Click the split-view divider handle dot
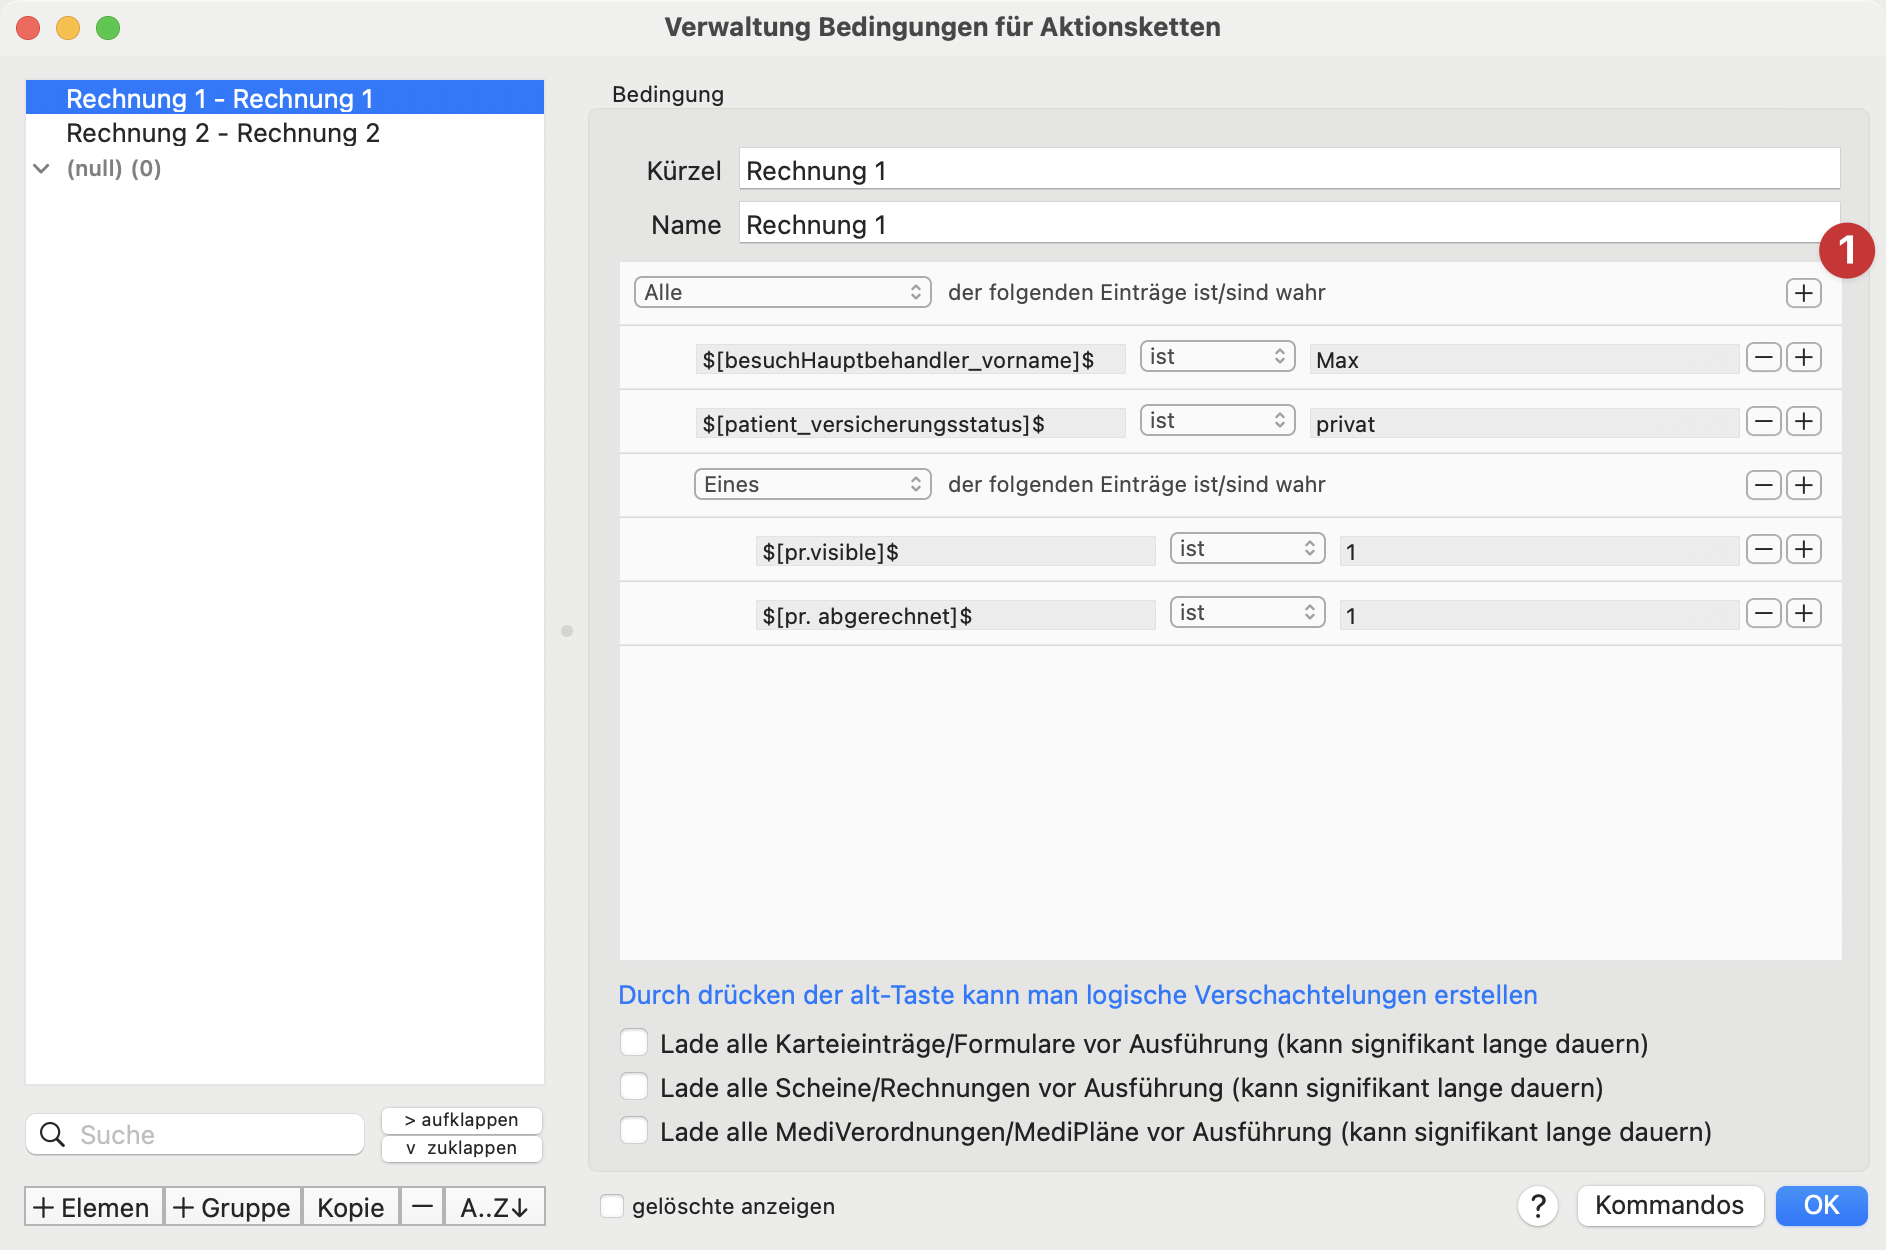Image resolution: width=1886 pixels, height=1250 pixels. (567, 631)
